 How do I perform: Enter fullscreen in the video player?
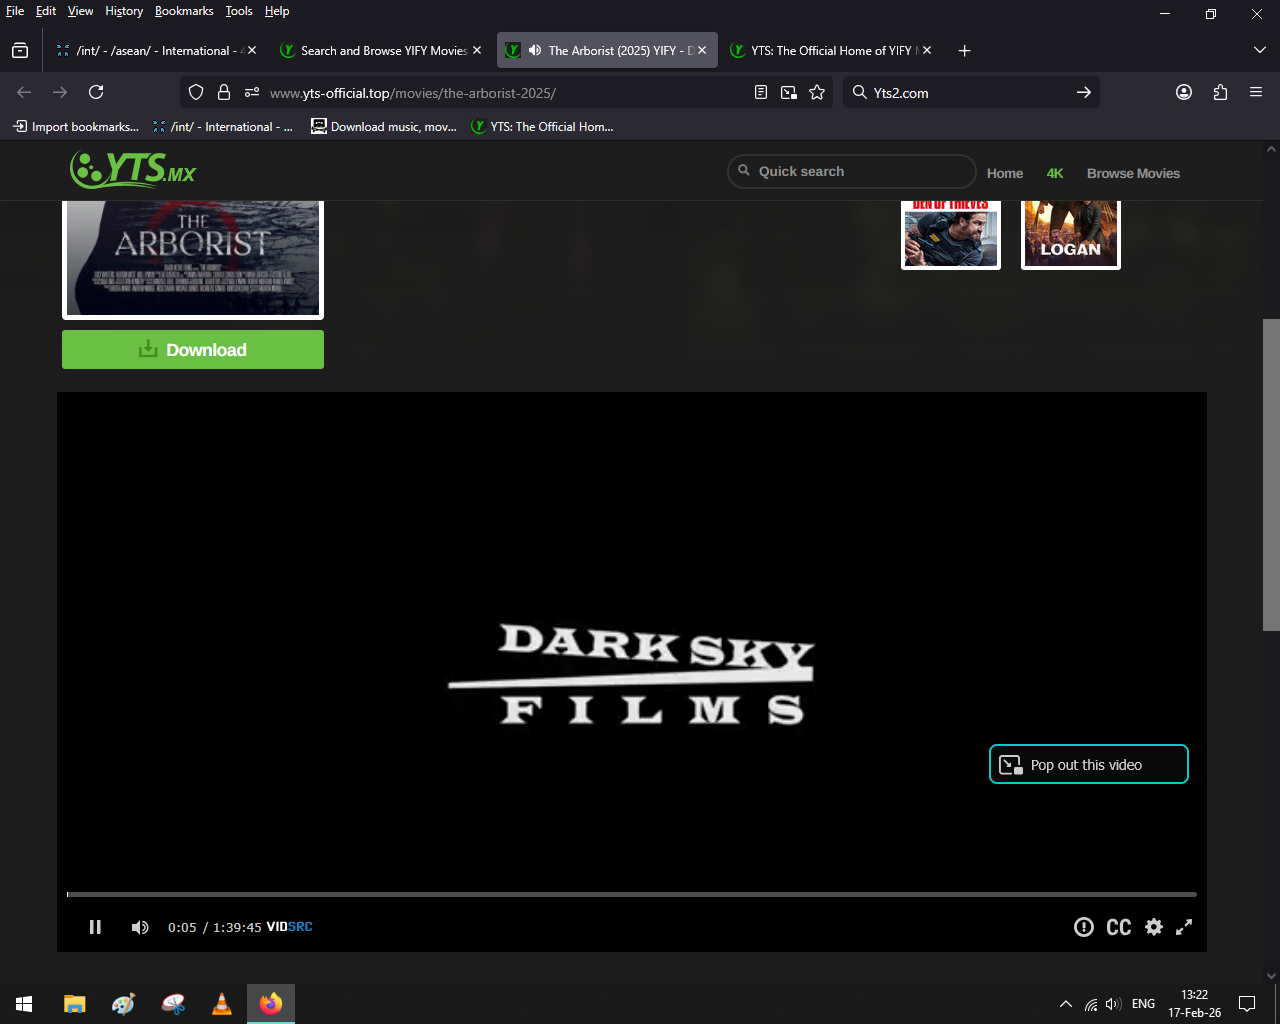point(1184,927)
